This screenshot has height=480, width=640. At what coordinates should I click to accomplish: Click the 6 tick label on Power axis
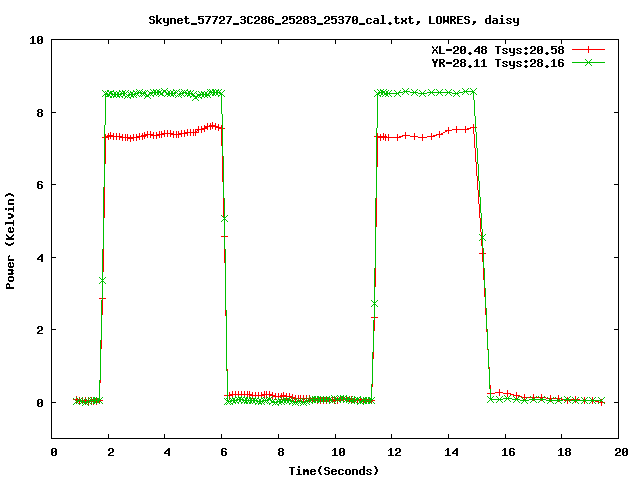pyautogui.click(x=40, y=185)
